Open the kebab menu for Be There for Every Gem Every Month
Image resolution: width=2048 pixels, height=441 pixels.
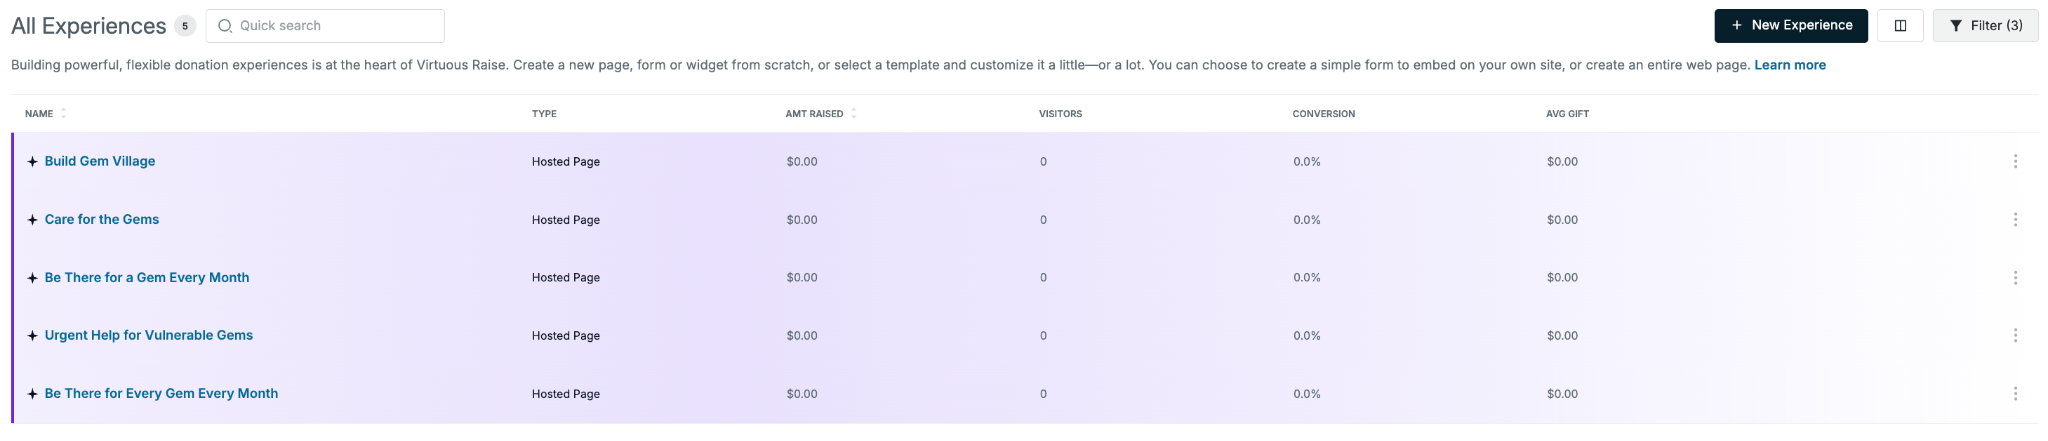click(2015, 393)
